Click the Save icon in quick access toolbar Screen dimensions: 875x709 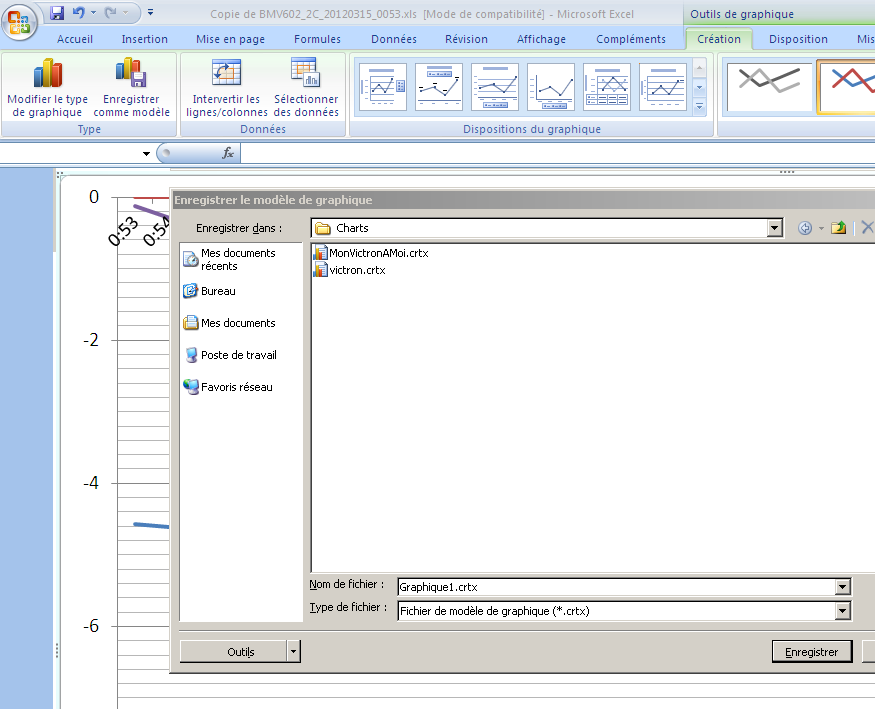click(57, 13)
